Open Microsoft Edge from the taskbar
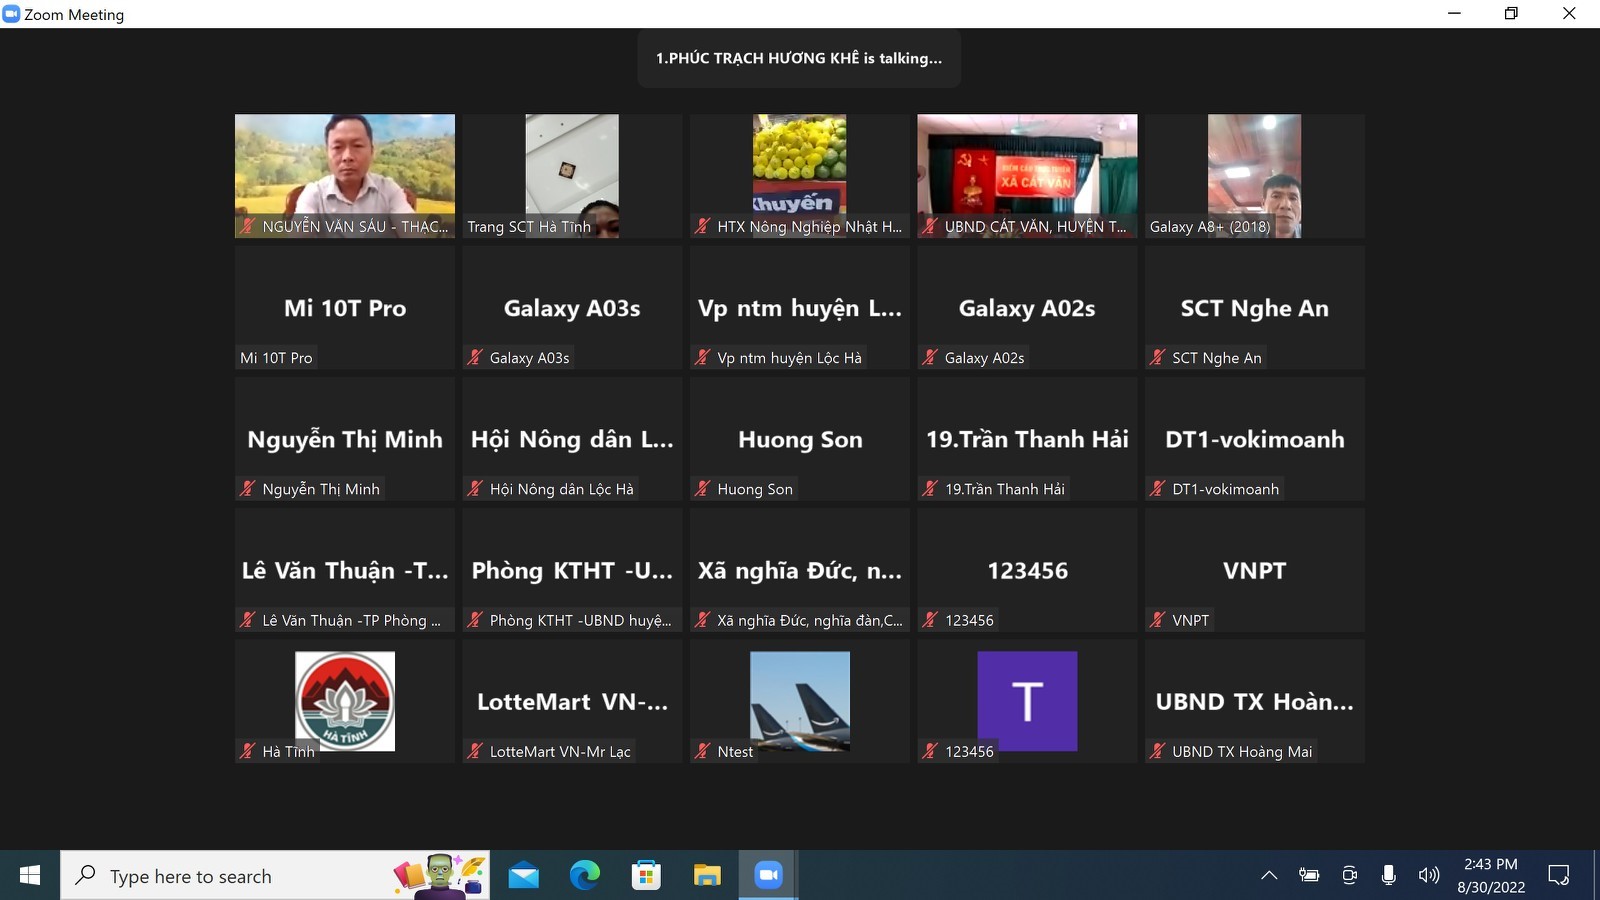 585,876
